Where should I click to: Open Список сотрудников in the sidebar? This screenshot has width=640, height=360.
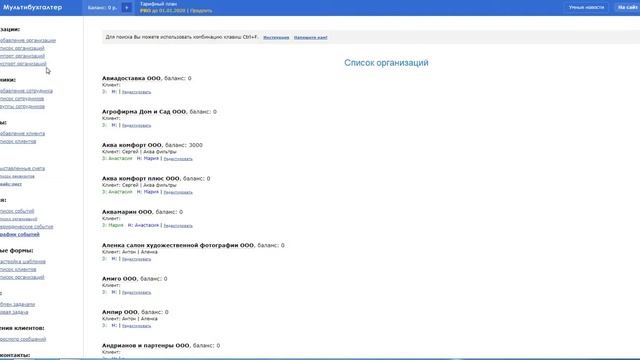pos(22,99)
